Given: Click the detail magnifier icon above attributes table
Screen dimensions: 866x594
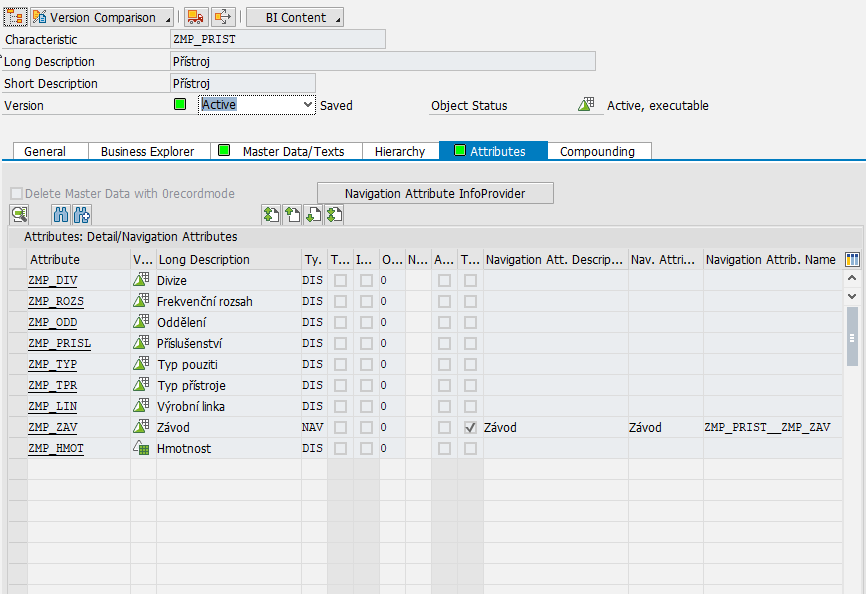Looking at the screenshot, I should (x=19, y=214).
